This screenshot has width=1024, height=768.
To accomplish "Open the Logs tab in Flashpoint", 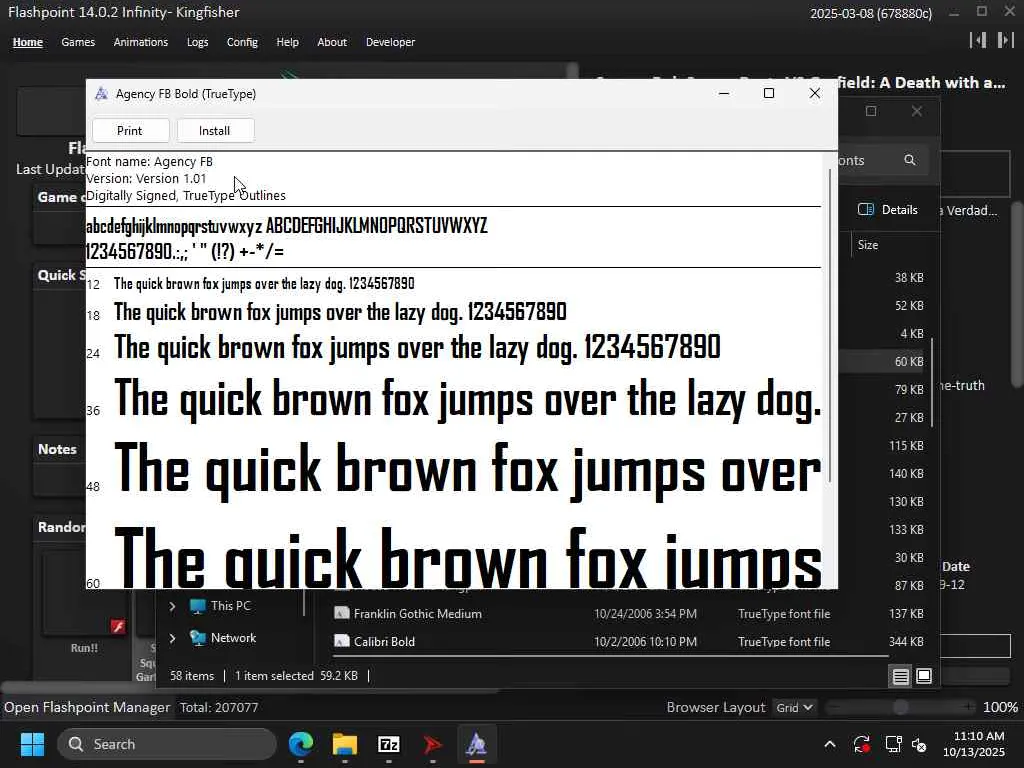I will pyautogui.click(x=197, y=42).
